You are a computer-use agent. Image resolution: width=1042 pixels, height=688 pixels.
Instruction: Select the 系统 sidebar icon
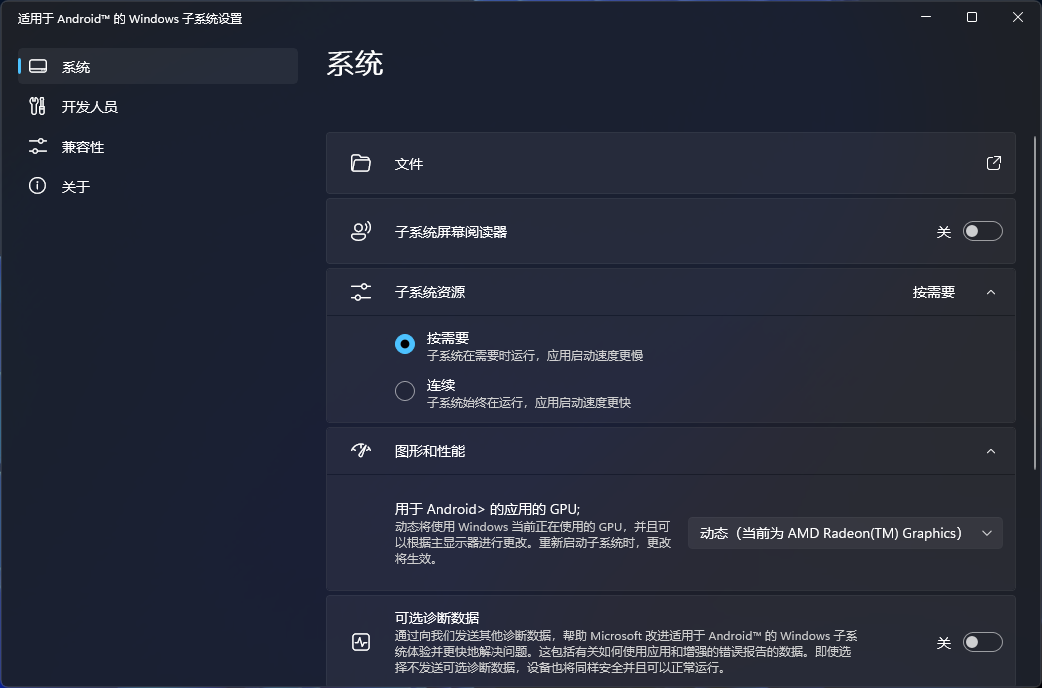(38, 66)
